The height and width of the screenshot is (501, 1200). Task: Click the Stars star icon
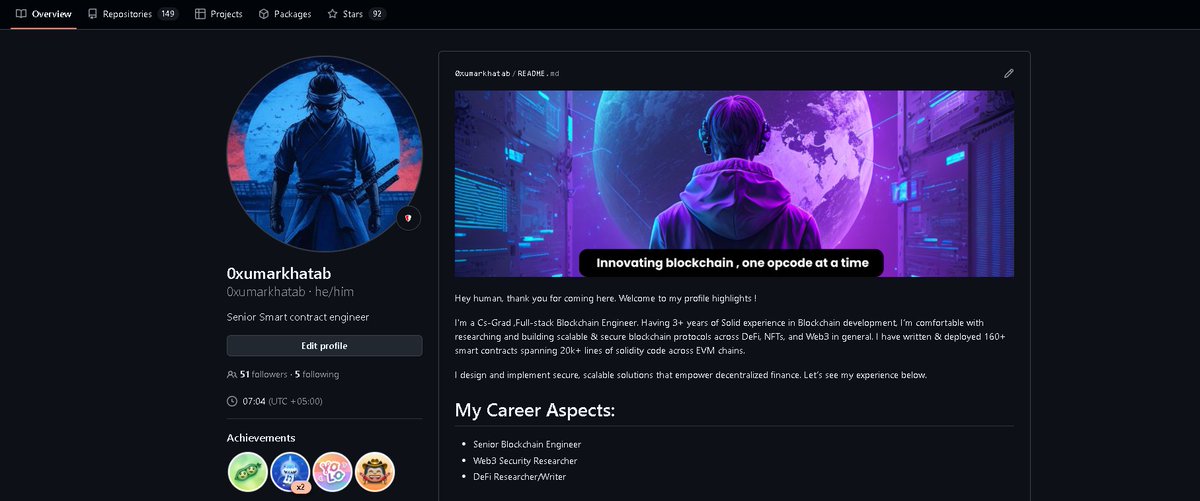click(332, 14)
